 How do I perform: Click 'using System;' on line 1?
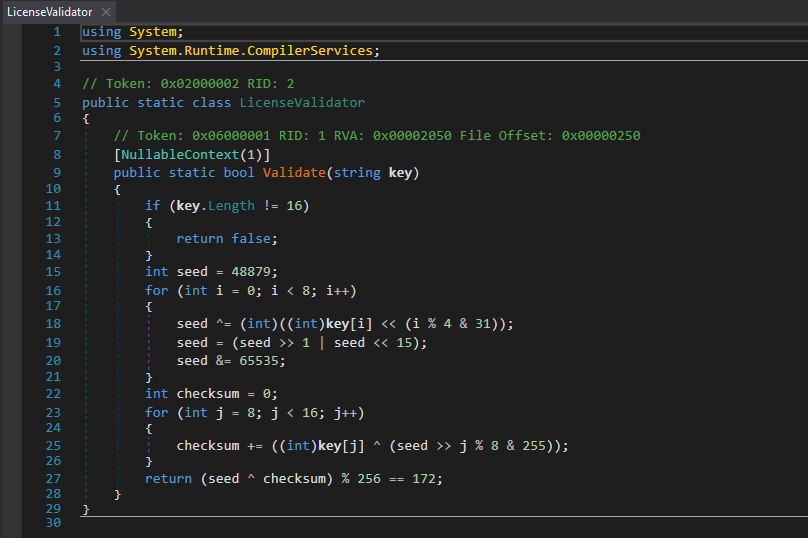point(132,32)
